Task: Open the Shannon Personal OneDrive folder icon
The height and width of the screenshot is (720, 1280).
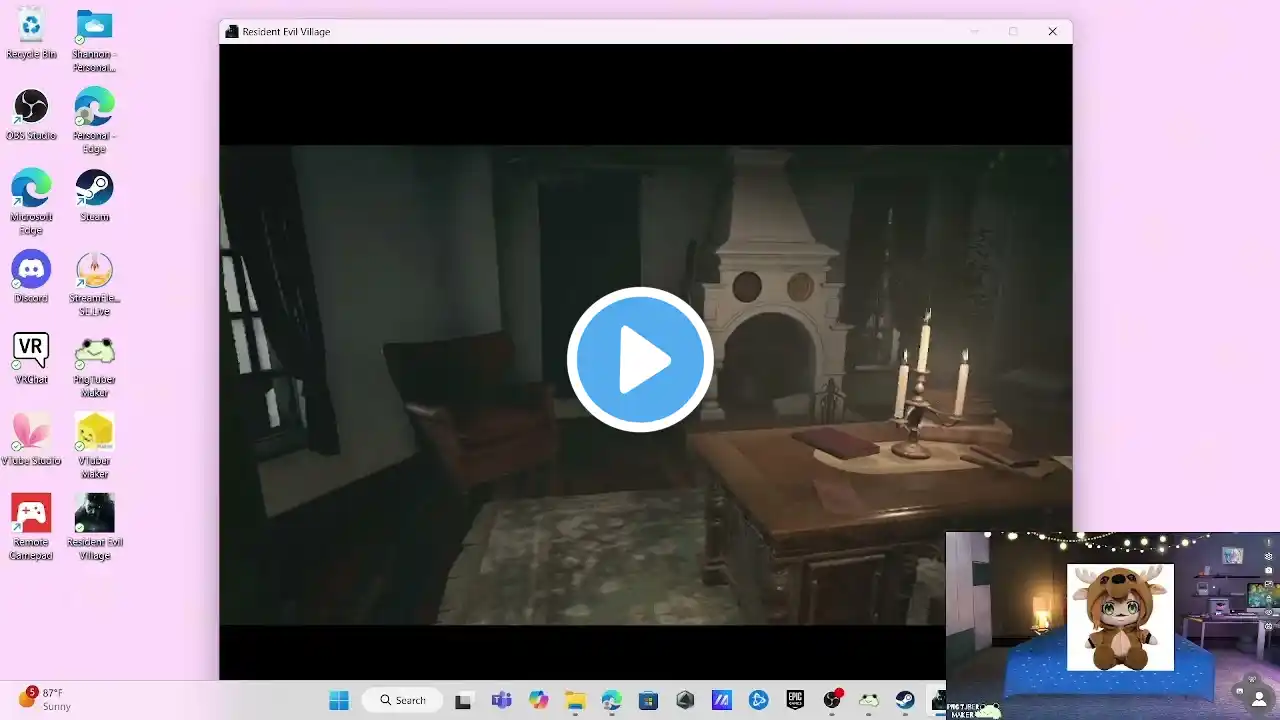Action: click(94, 40)
